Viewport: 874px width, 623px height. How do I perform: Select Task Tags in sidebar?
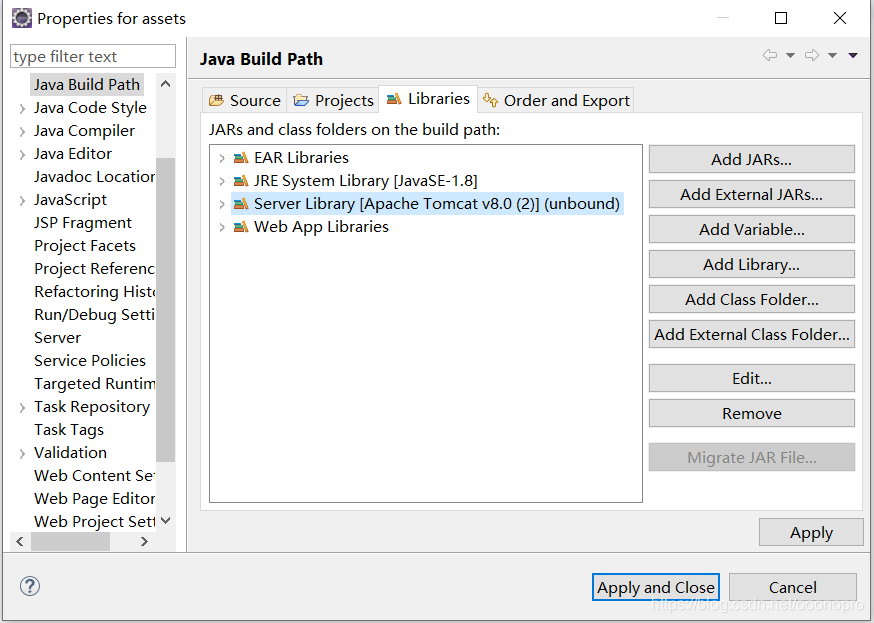tap(69, 430)
